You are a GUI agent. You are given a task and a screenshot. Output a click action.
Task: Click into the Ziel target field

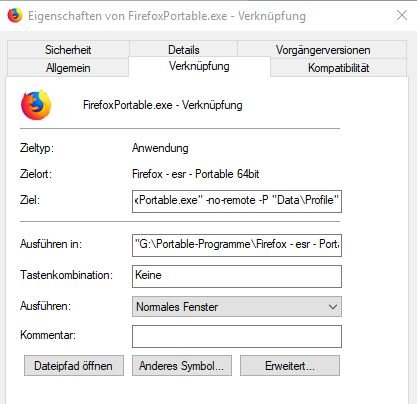237,201
